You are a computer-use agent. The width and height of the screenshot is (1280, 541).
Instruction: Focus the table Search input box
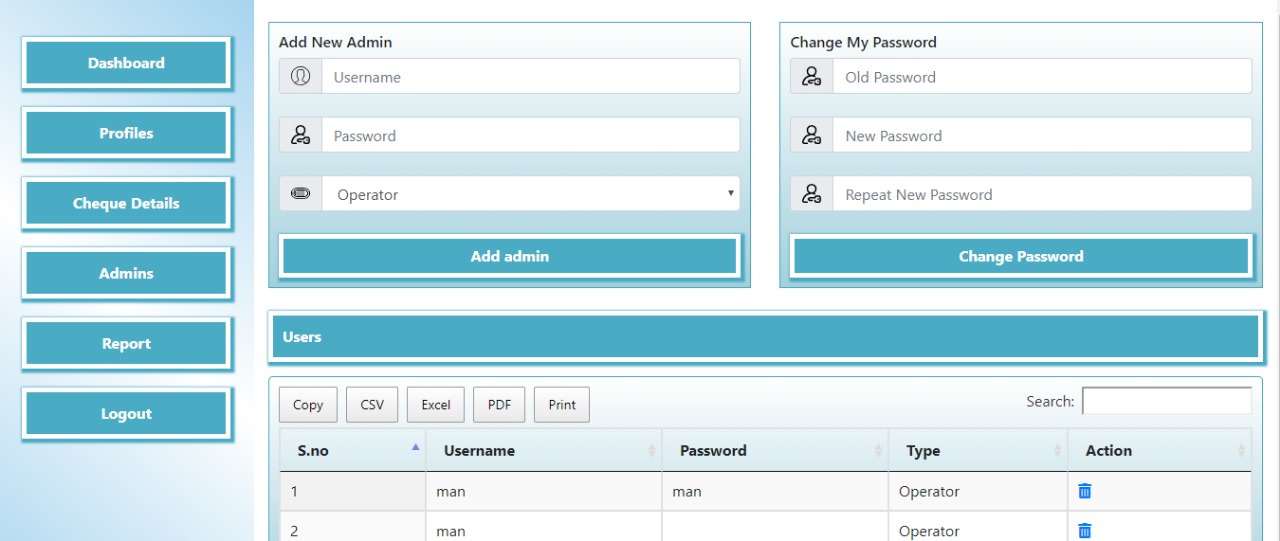pos(1167,401)
